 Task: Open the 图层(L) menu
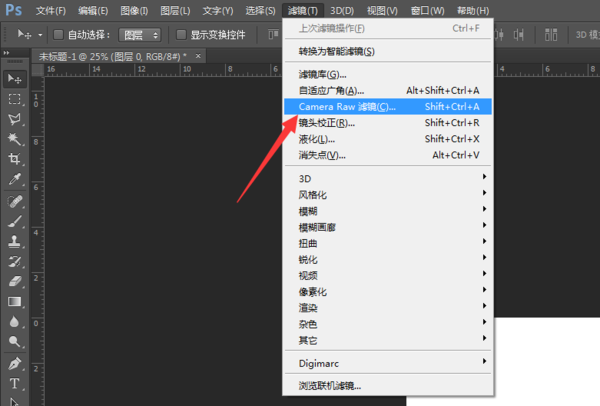(175, 11)
